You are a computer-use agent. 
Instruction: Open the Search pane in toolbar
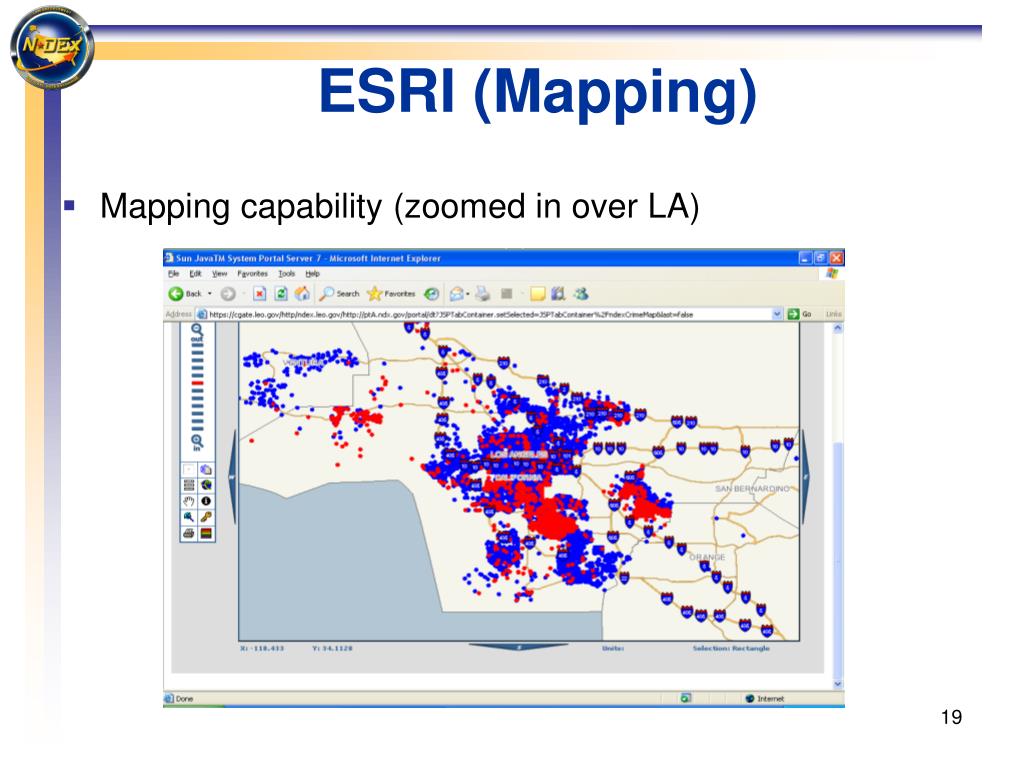340,294
